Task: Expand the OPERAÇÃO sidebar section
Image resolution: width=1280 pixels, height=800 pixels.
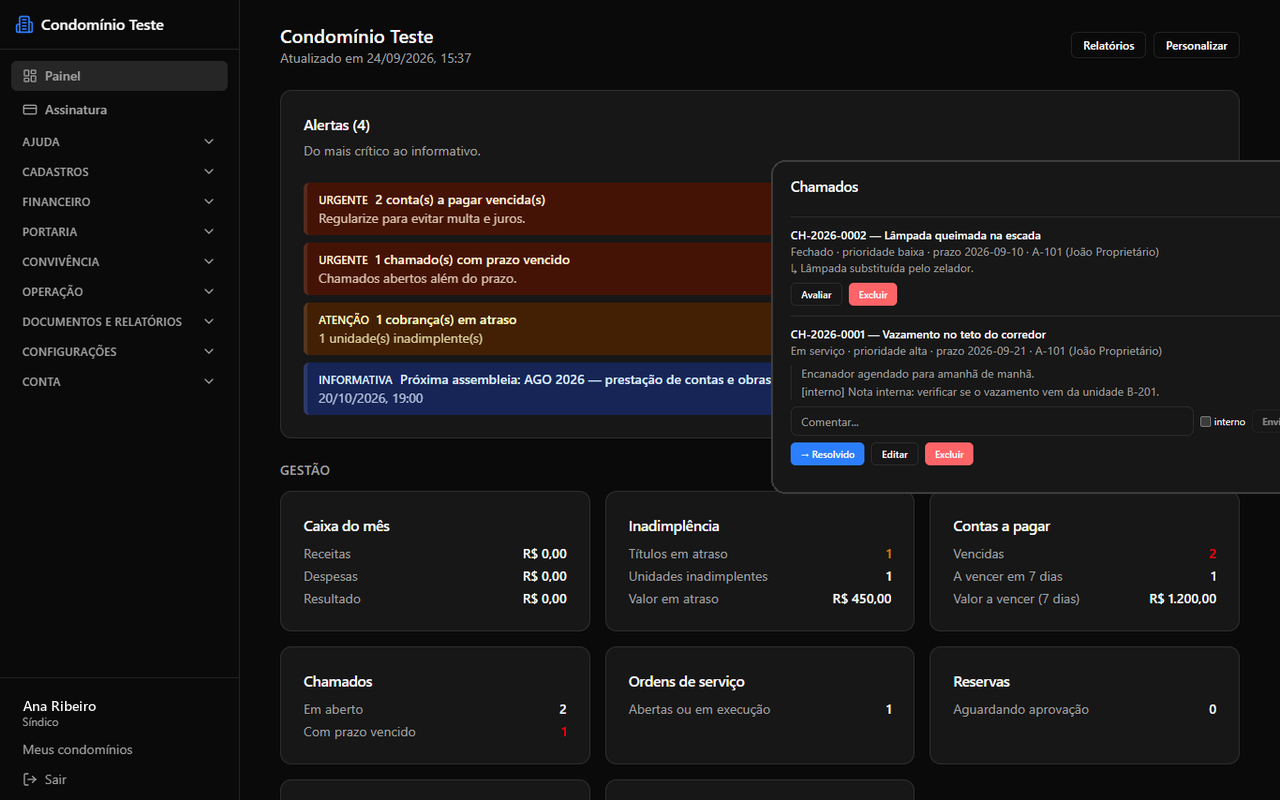Action: point(120,292)
